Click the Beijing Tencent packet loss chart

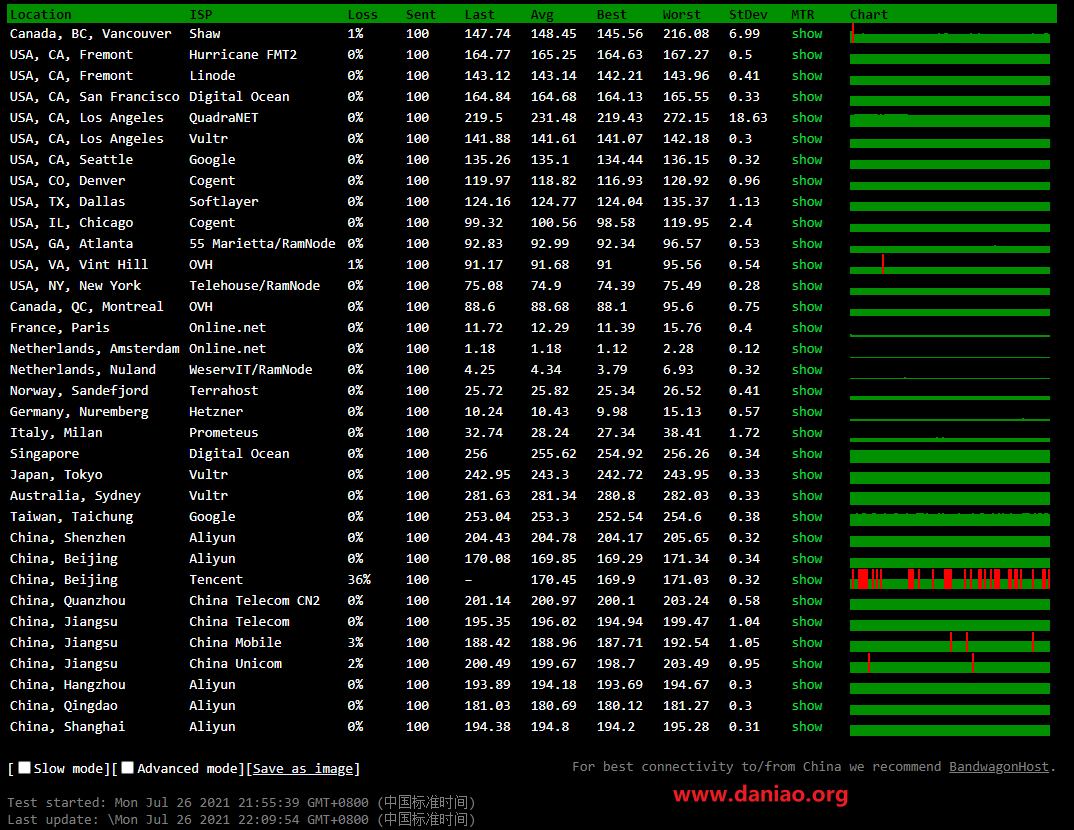point(950,579)
